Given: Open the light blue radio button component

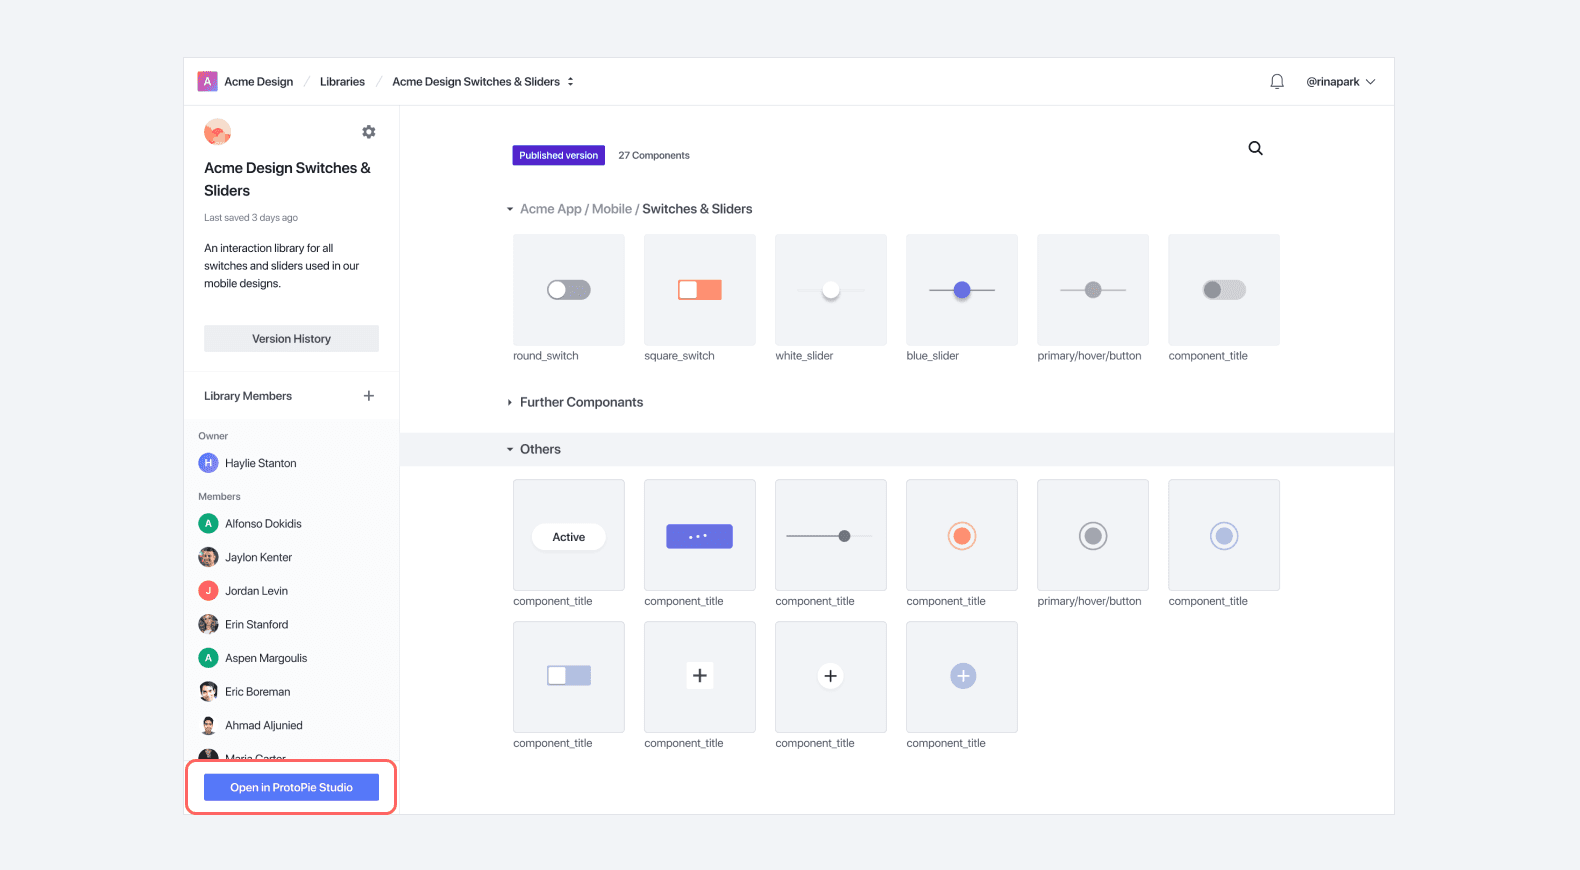Looking at the screenshot, I should click(1224, 535).
